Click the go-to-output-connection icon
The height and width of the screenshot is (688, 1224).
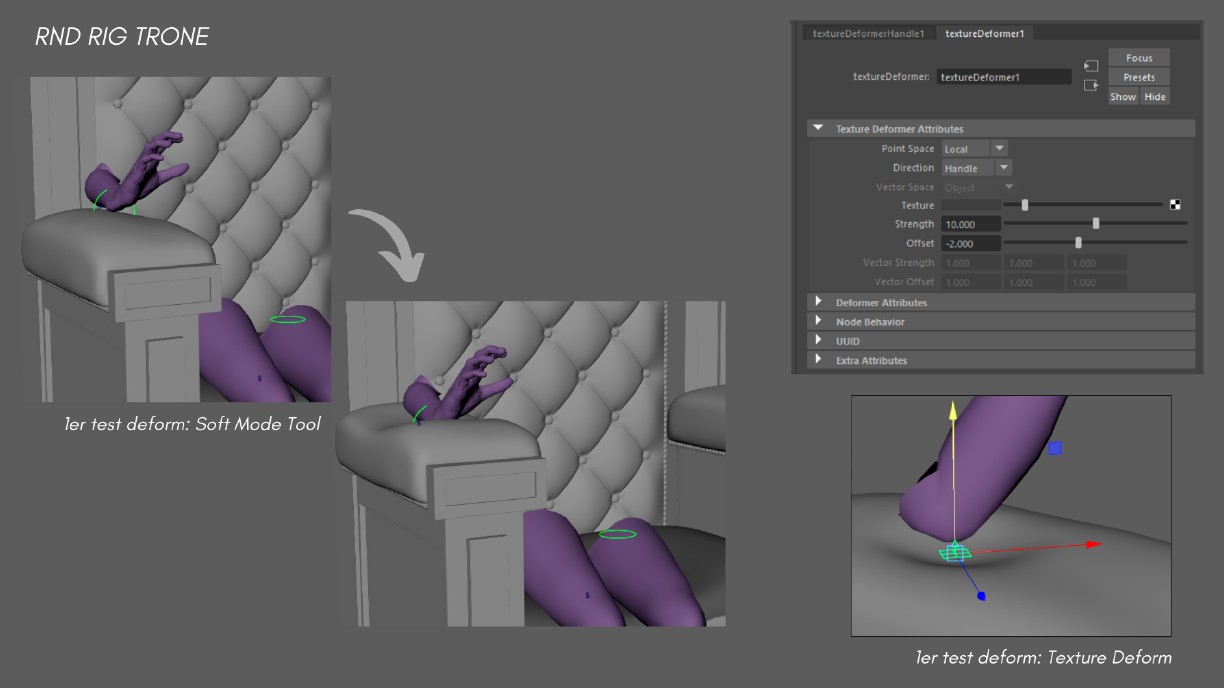point(1091,85)
